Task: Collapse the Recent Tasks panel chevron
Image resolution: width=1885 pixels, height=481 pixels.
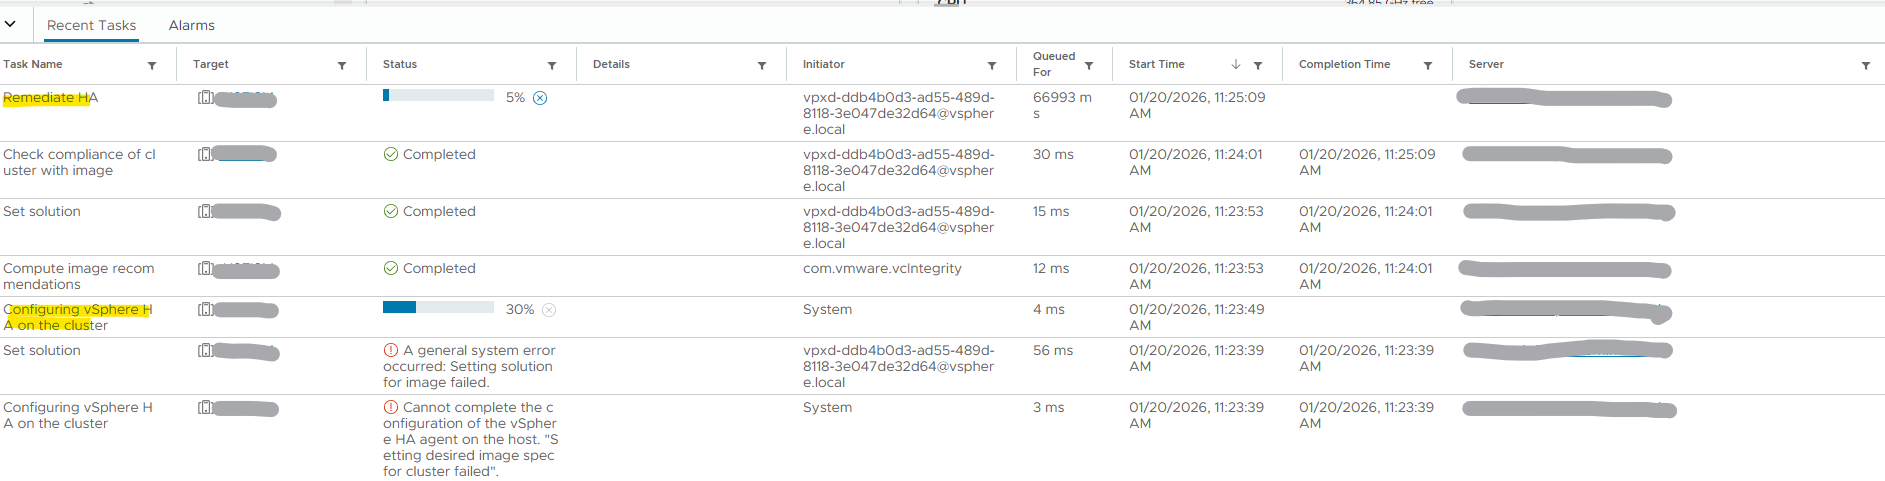Action: (x=10, y=24)
